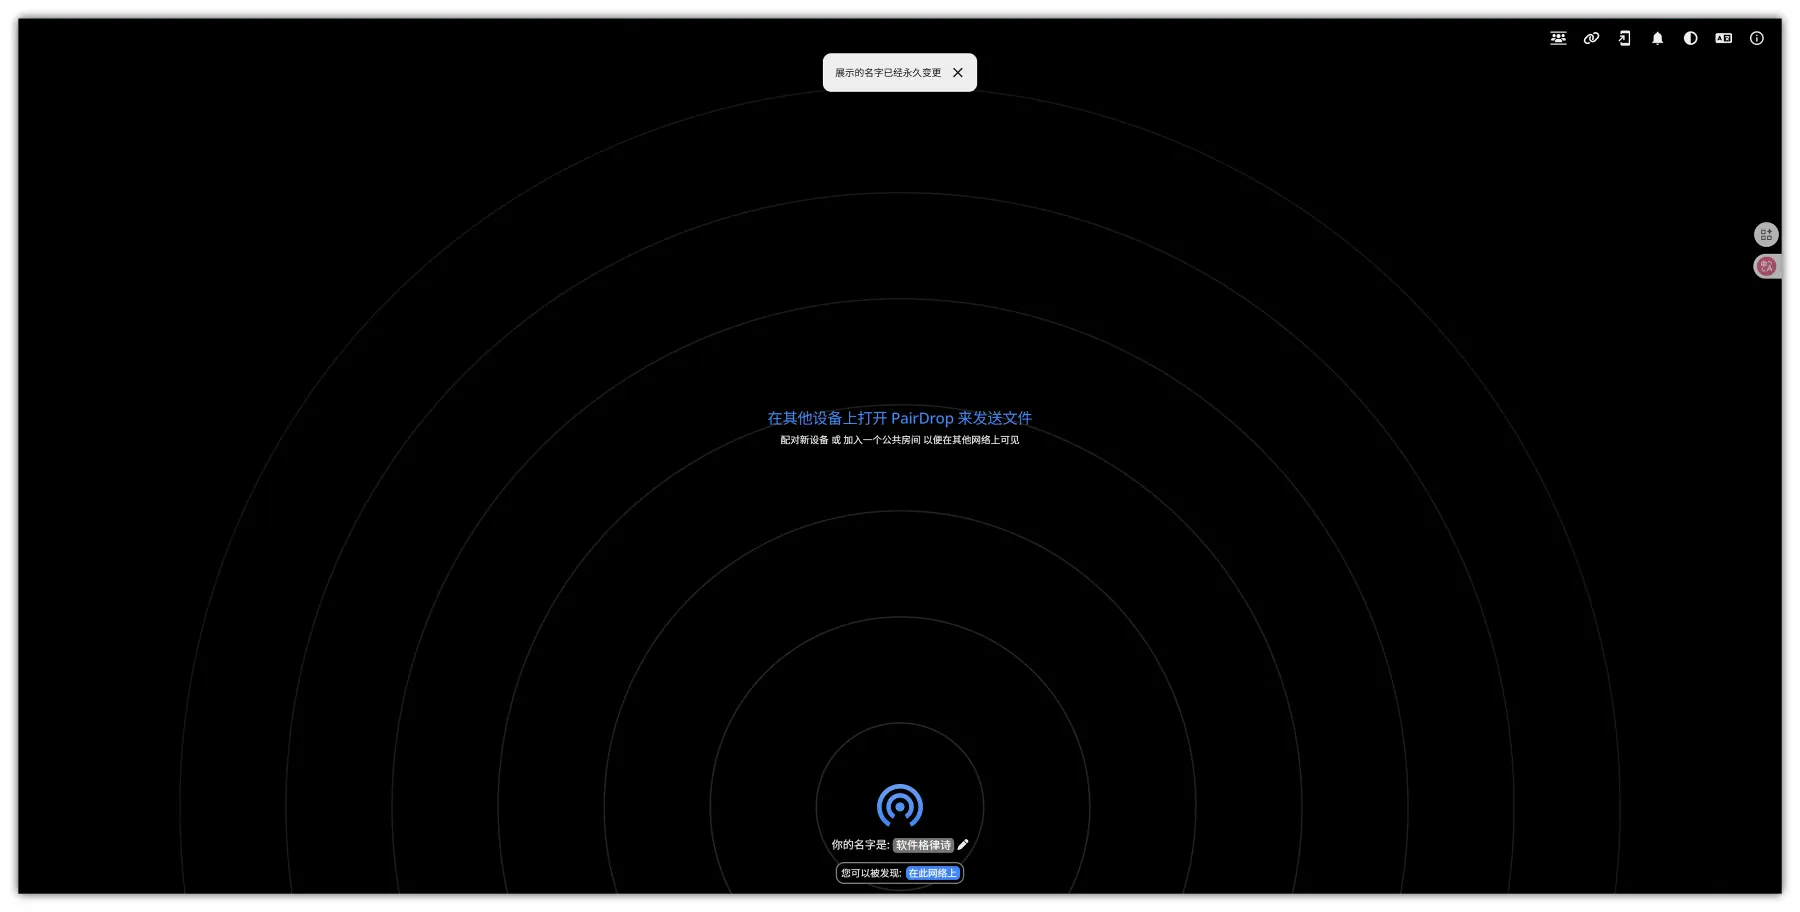Click the blue PairDrop radar logo

[x=900, y=806]
